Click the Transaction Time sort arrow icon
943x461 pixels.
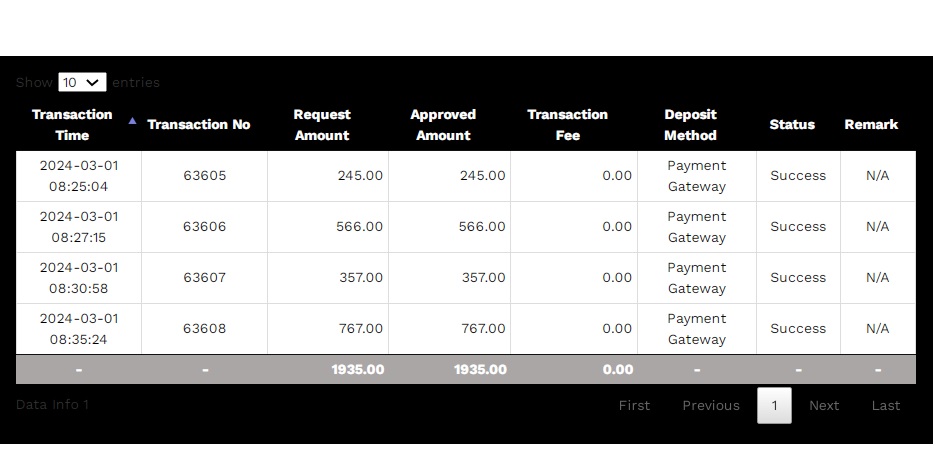pos(132,120)
